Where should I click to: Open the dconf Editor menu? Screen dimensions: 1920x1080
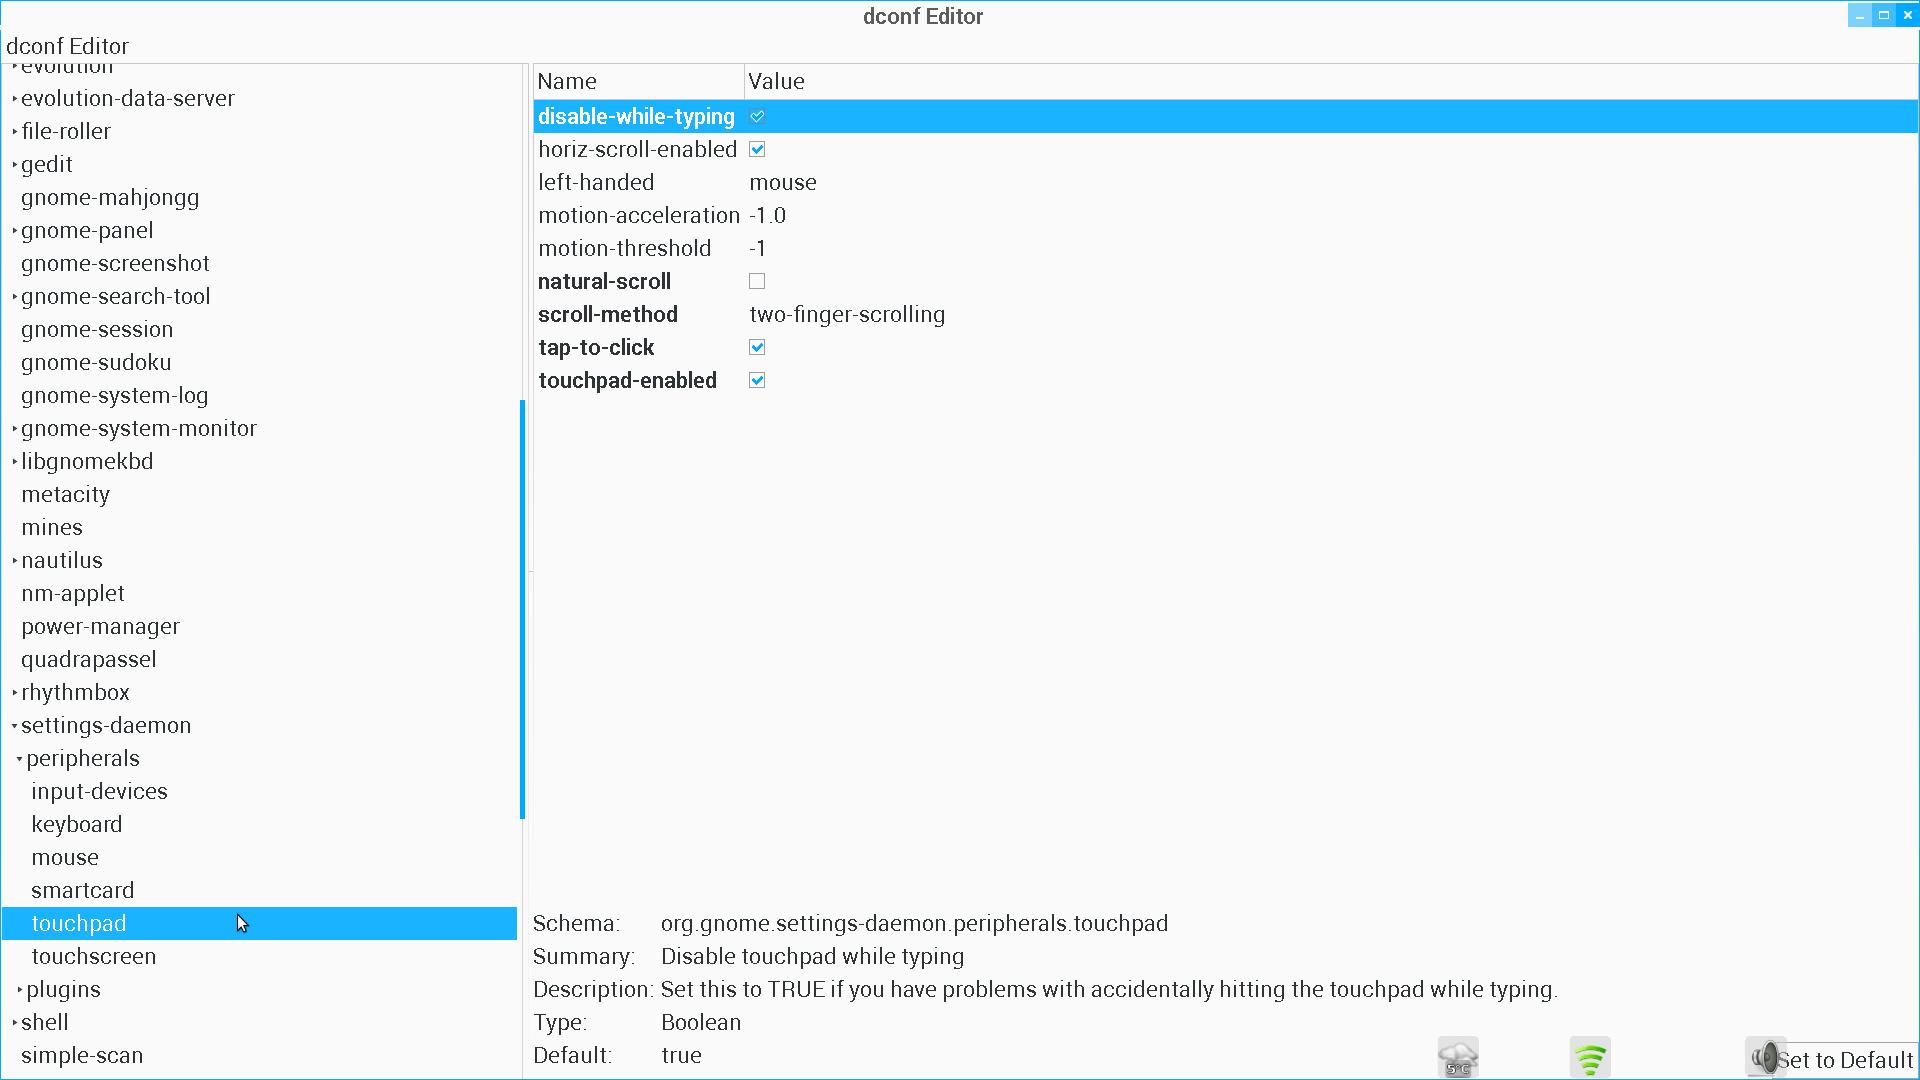(67, 46)
